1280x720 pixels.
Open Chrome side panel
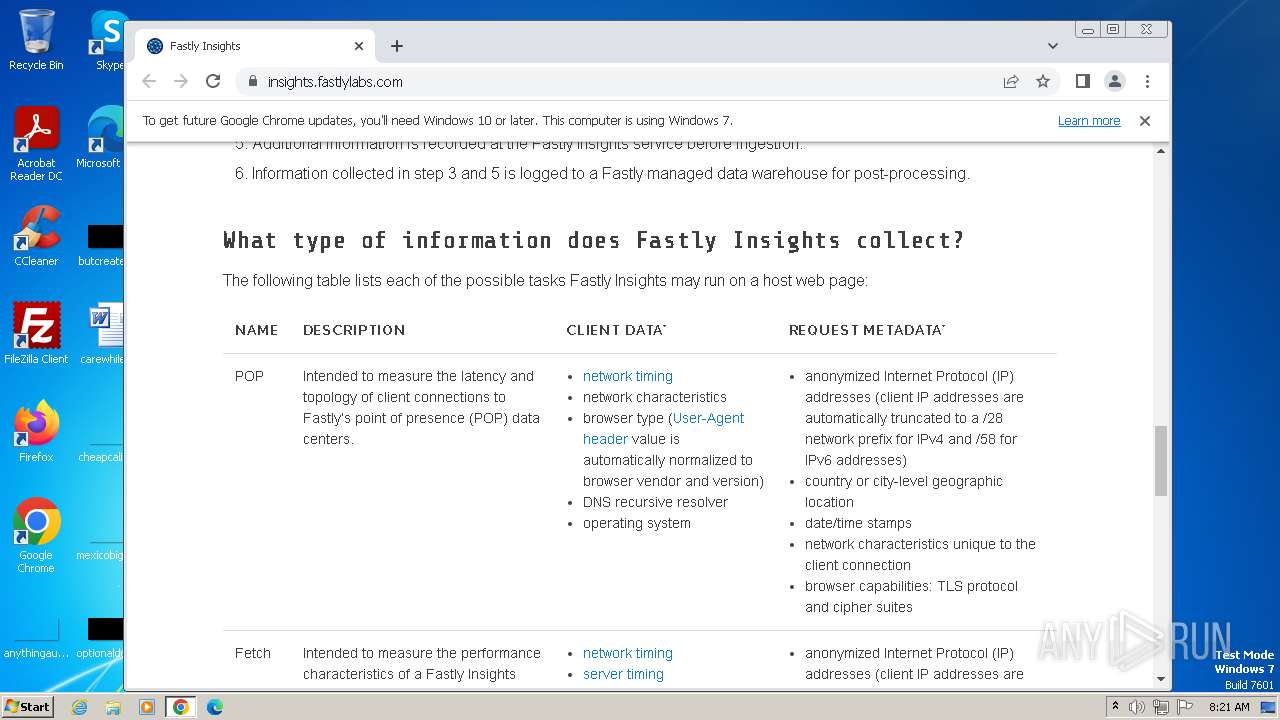click(x=1082, y=81)
